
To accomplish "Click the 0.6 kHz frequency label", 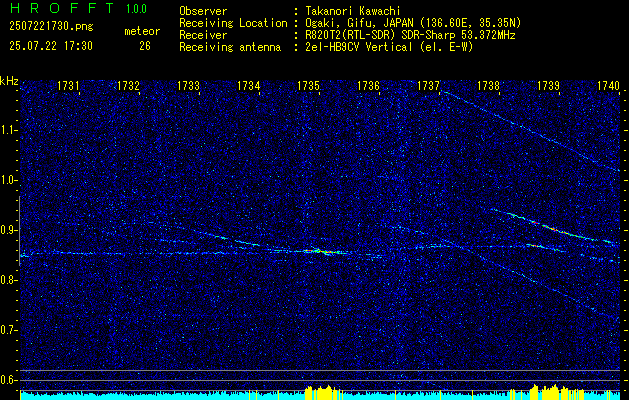I will (9, 380).
